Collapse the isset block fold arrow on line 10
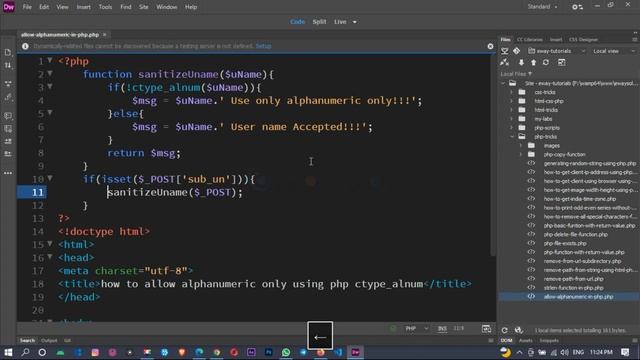640x360 pixels. [50, 178]
